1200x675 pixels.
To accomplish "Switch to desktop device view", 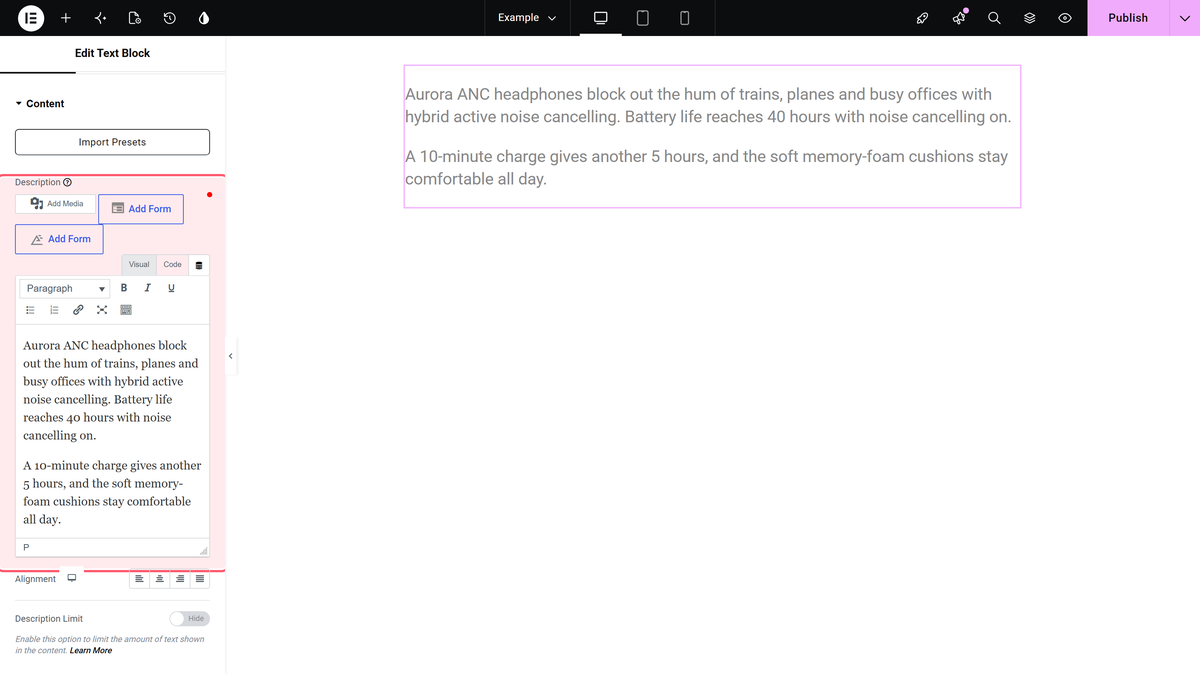I will (x=601, y=18).
